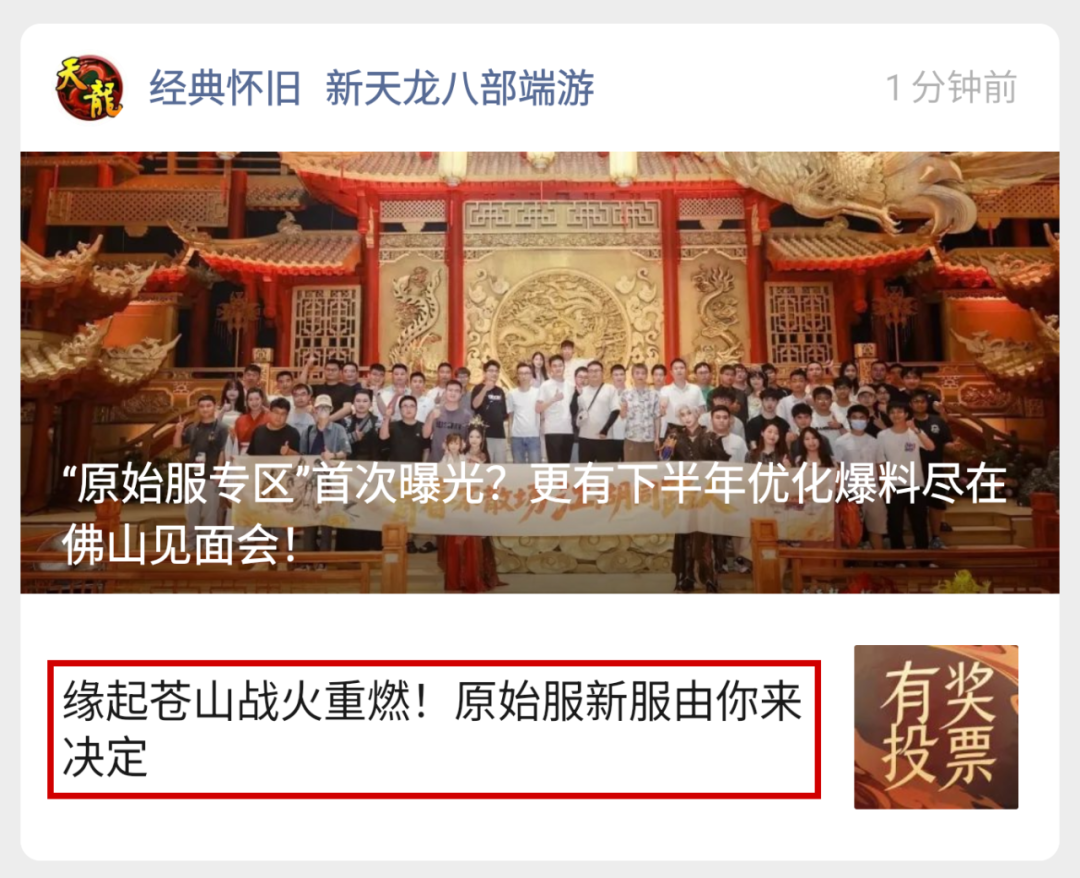Open the headline "原始服专区"首次曝光 article
1080x878 pixels.
[x=540, y=372]
